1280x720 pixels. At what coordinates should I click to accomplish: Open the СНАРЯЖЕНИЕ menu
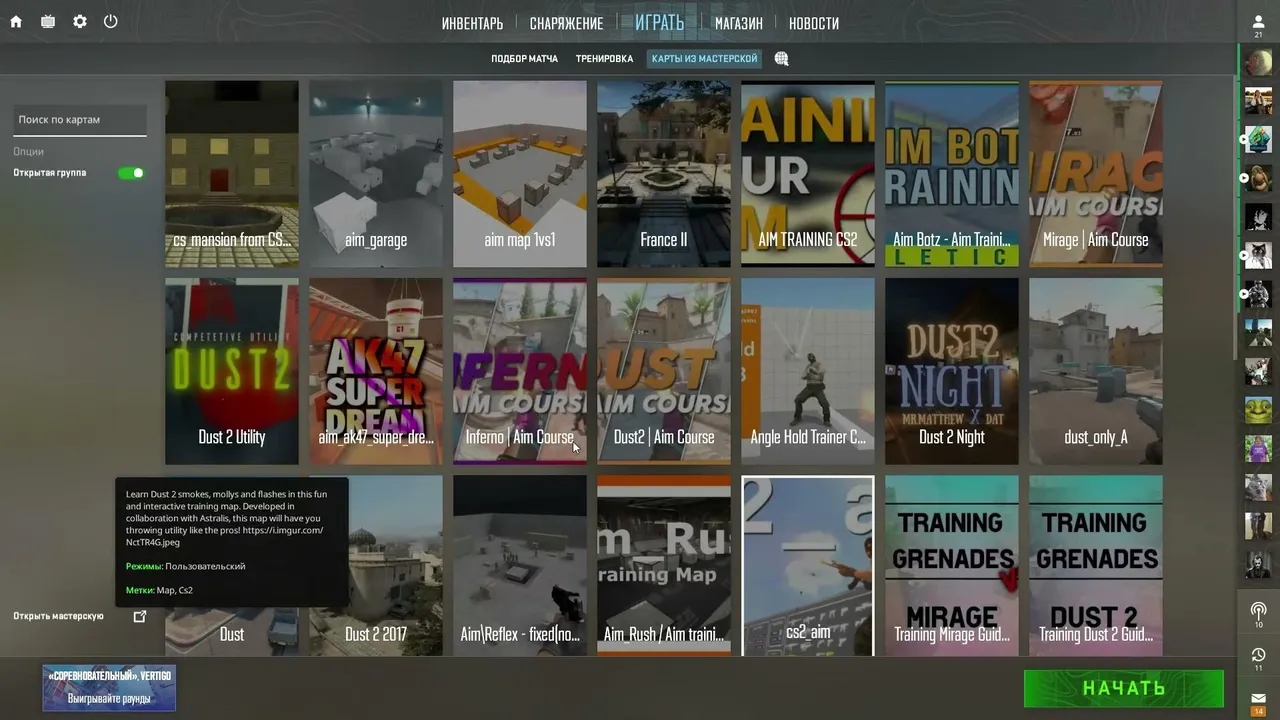click(x=566, y=23)
